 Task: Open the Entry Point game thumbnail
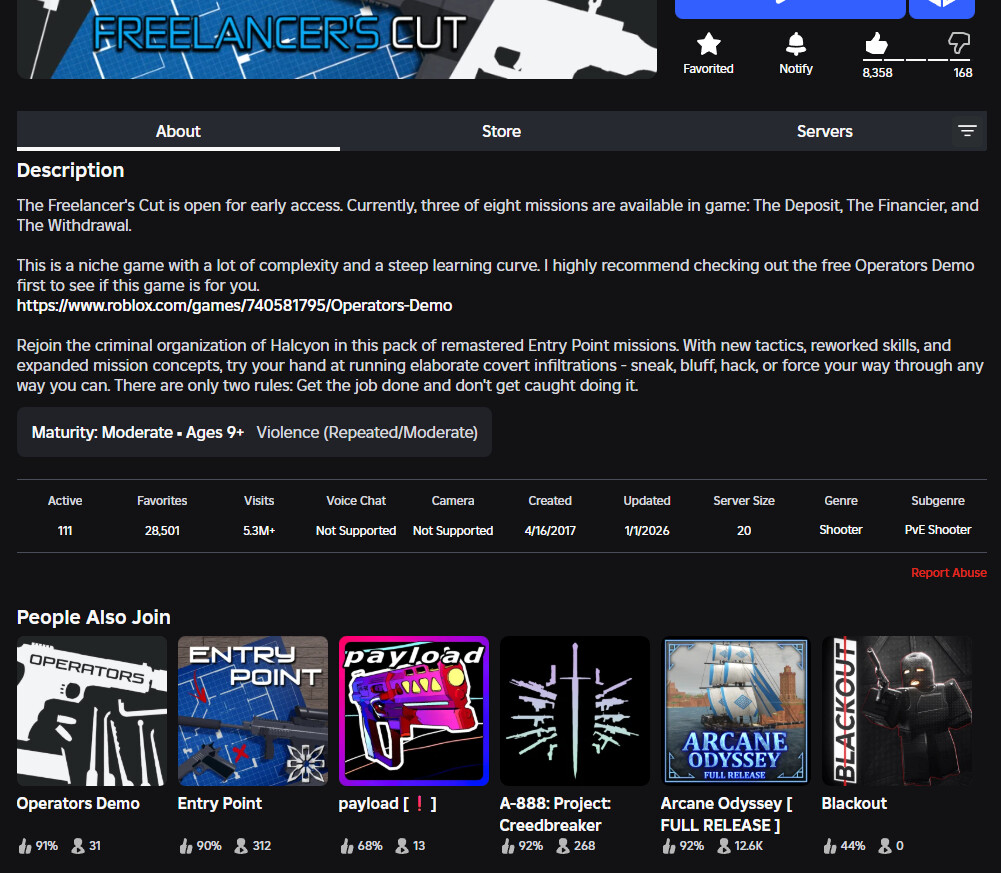click(x=253, y=711)
